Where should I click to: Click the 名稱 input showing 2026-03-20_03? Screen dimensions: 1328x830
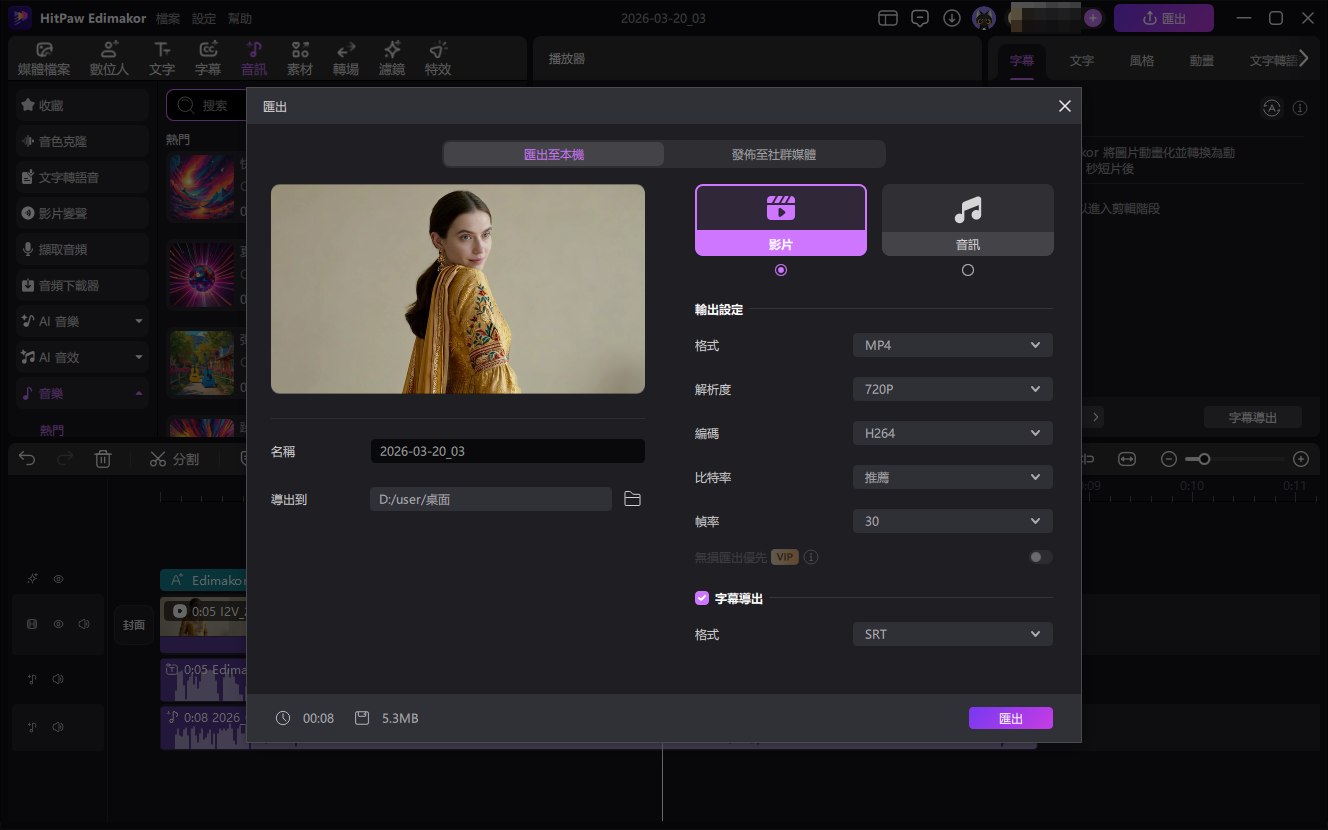tap(506, 450)
